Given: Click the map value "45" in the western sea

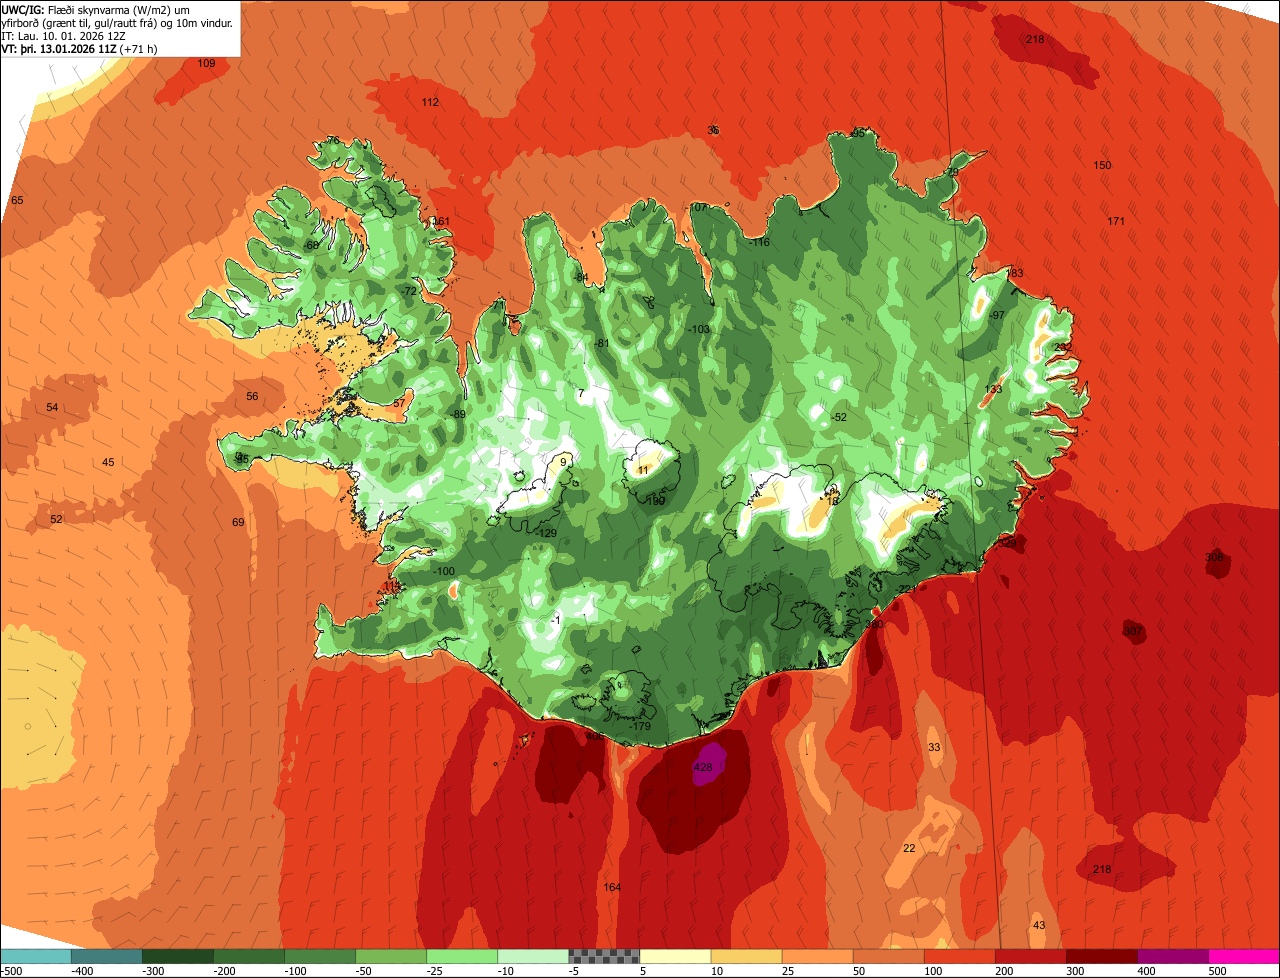Looking at the screenshot, I should click(x=108, y=462).
